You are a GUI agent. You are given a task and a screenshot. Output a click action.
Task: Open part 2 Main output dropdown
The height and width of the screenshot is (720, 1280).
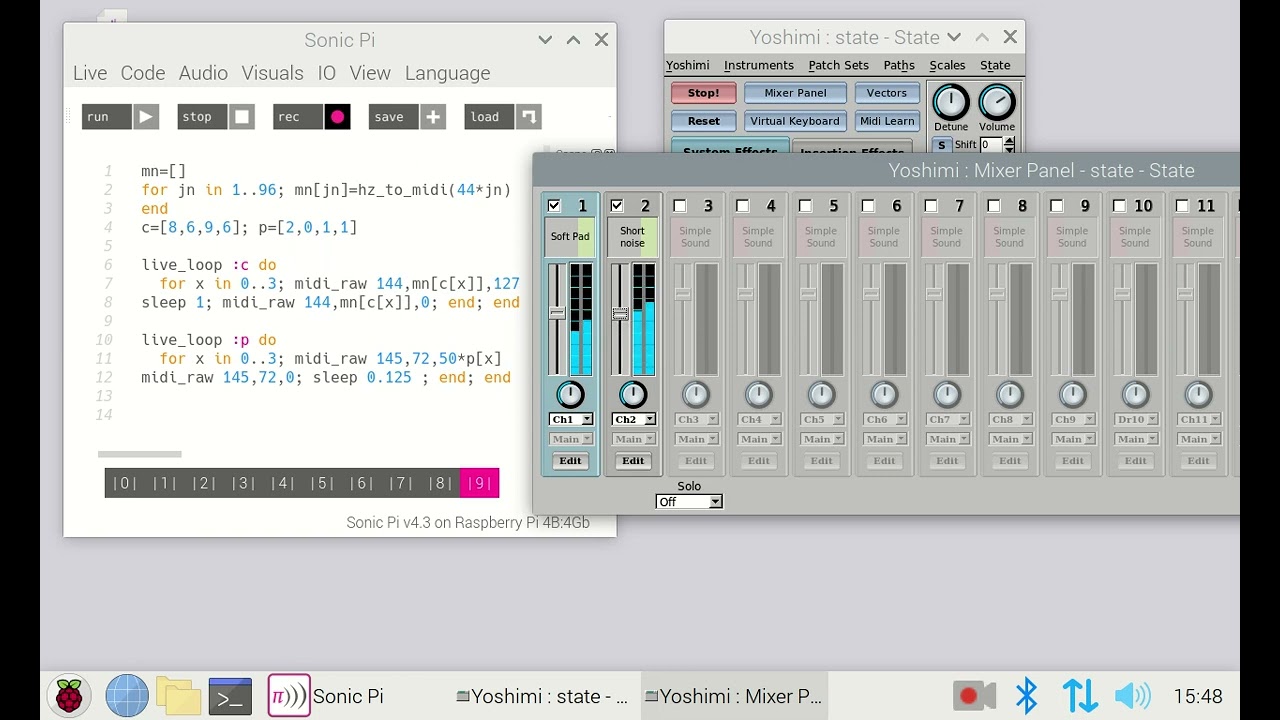click(633, 439)
